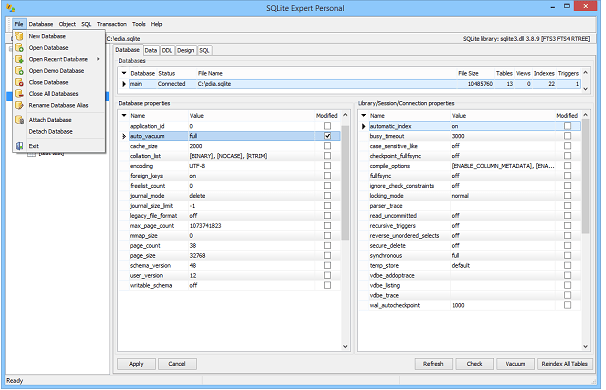Toggle Modified checkbox for journal_mode
Screen dimensions: 606x390
[x=327, y=196]
